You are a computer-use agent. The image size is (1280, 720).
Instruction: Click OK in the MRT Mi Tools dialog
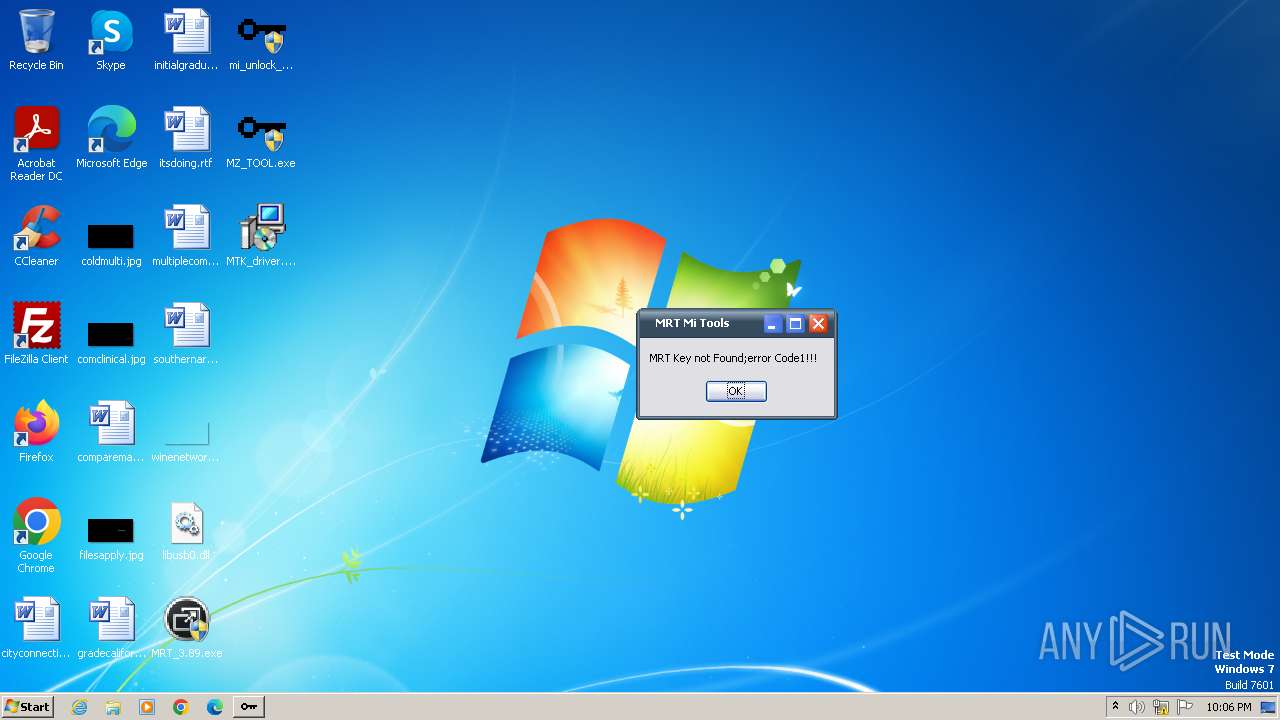736,391
